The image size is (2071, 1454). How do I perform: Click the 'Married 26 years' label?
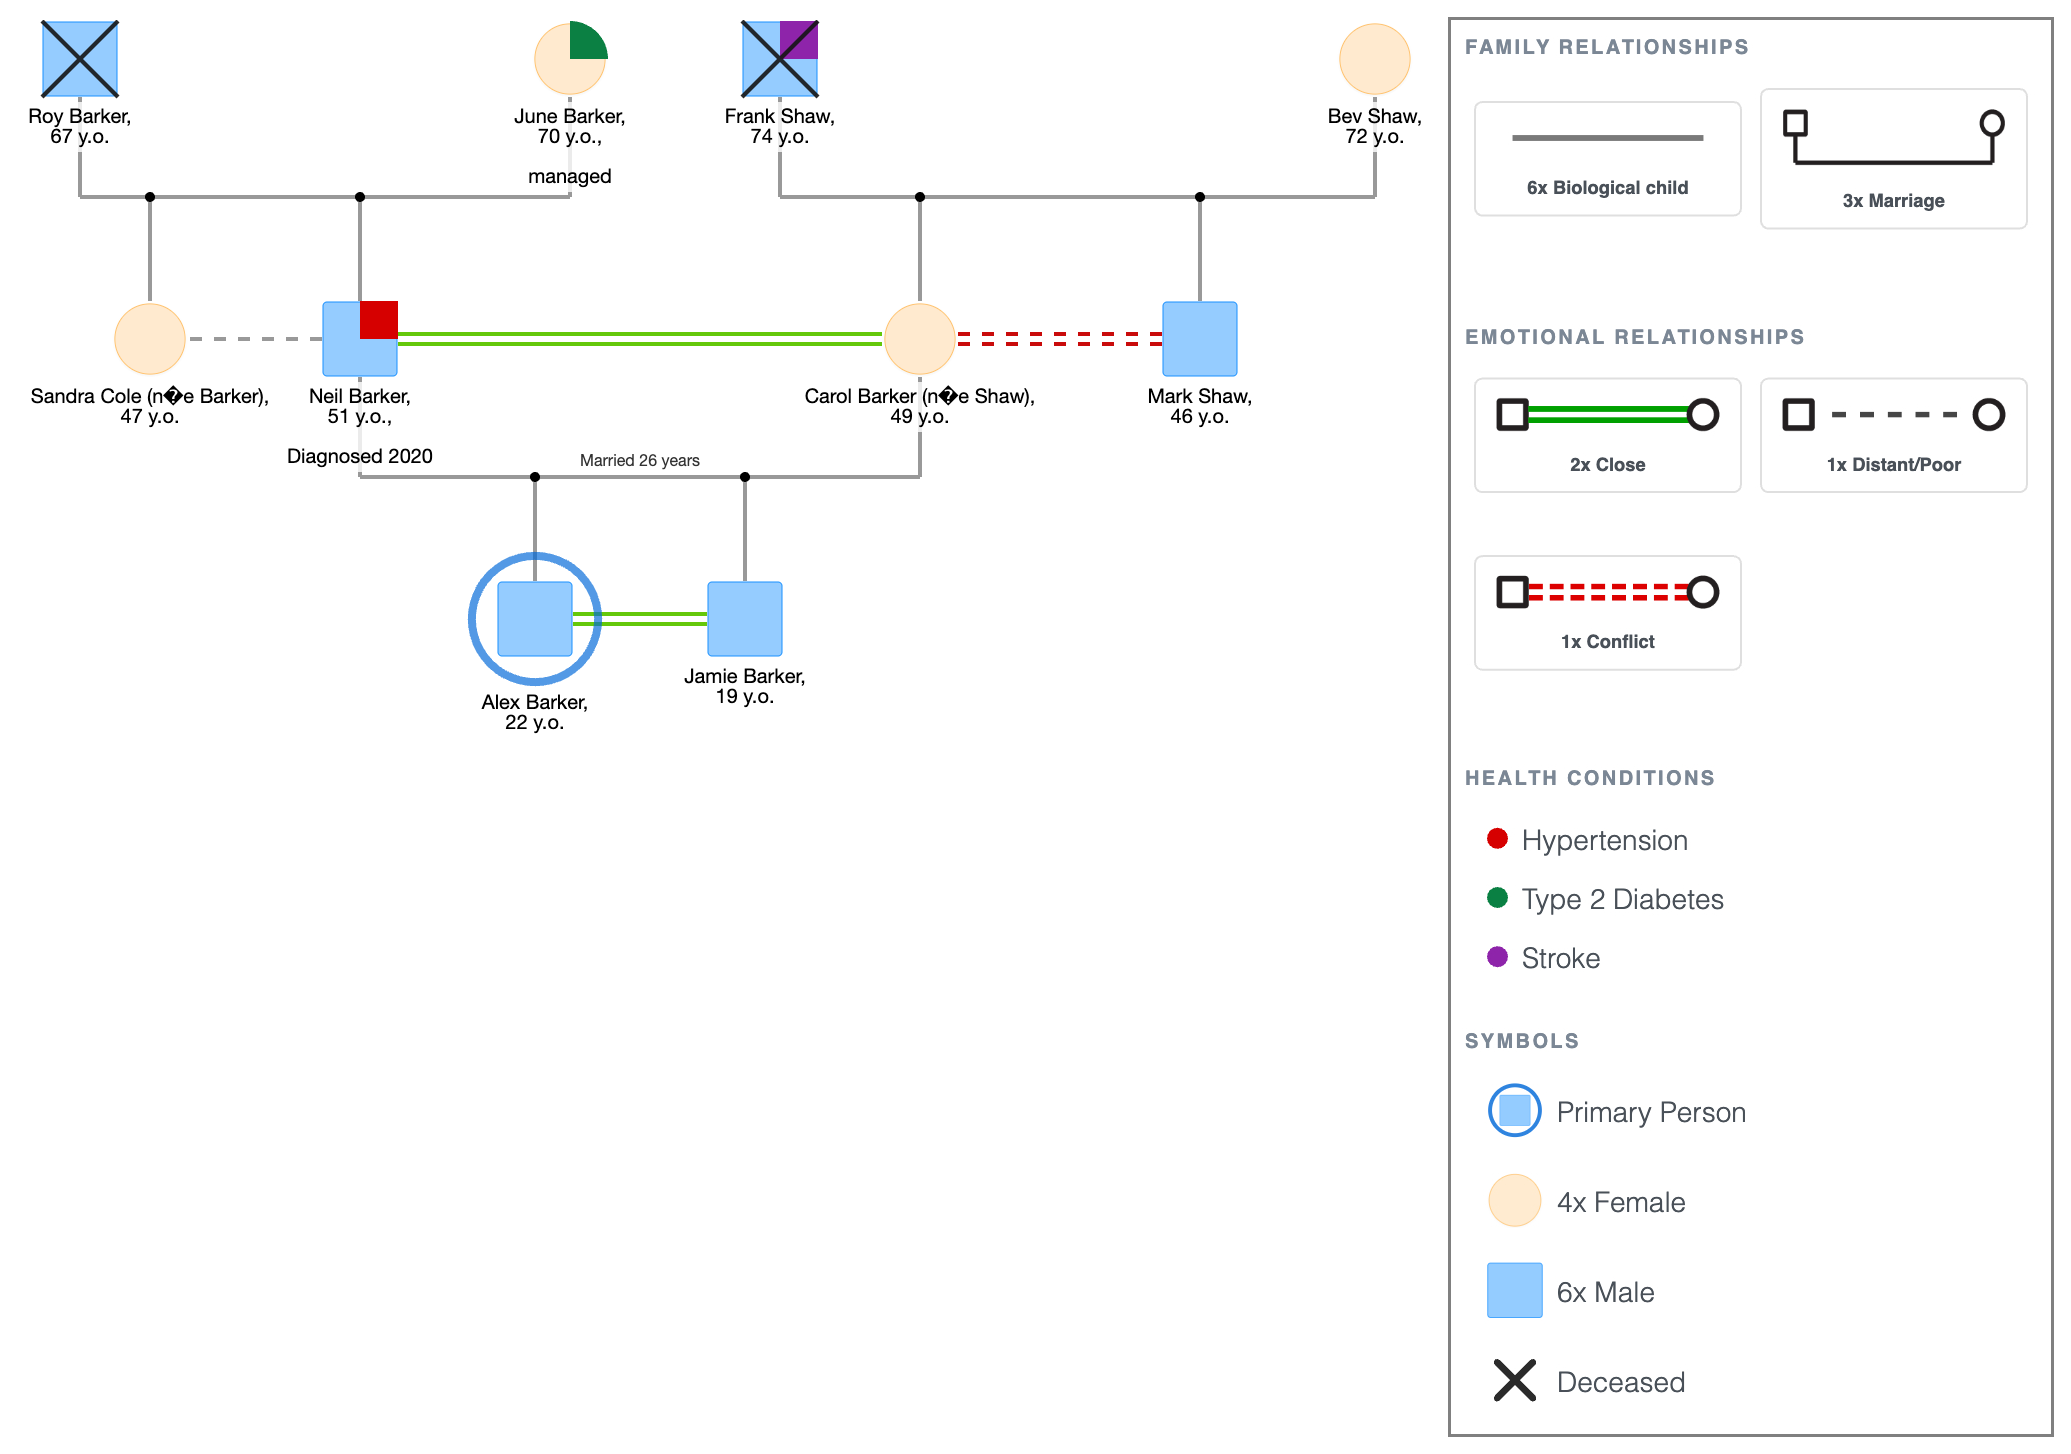pyautogui.click(x=640, y=460)
